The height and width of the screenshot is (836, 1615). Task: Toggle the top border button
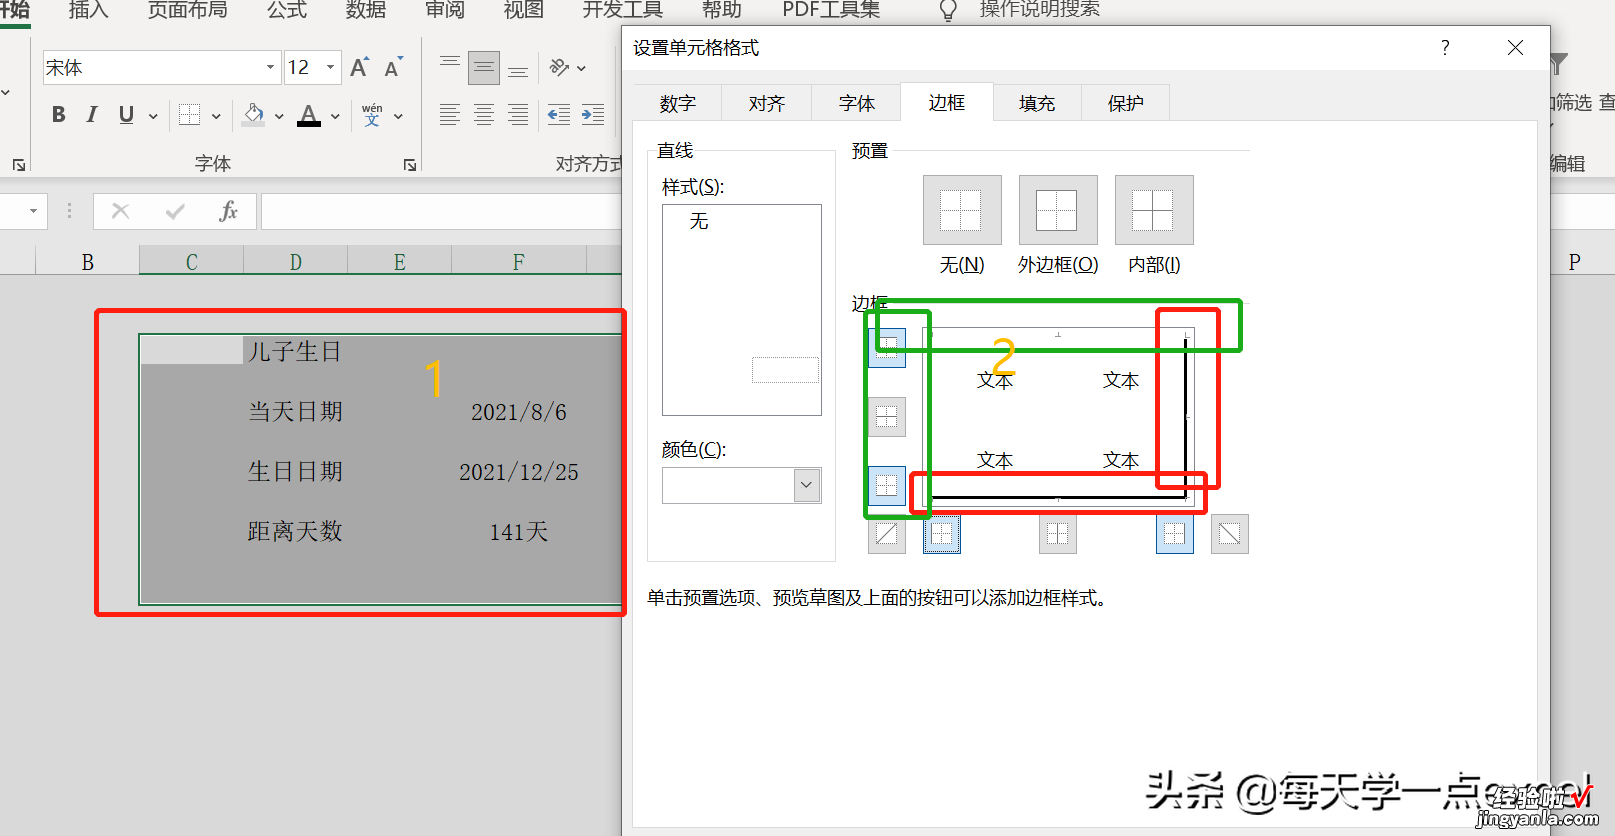(887, 347)
